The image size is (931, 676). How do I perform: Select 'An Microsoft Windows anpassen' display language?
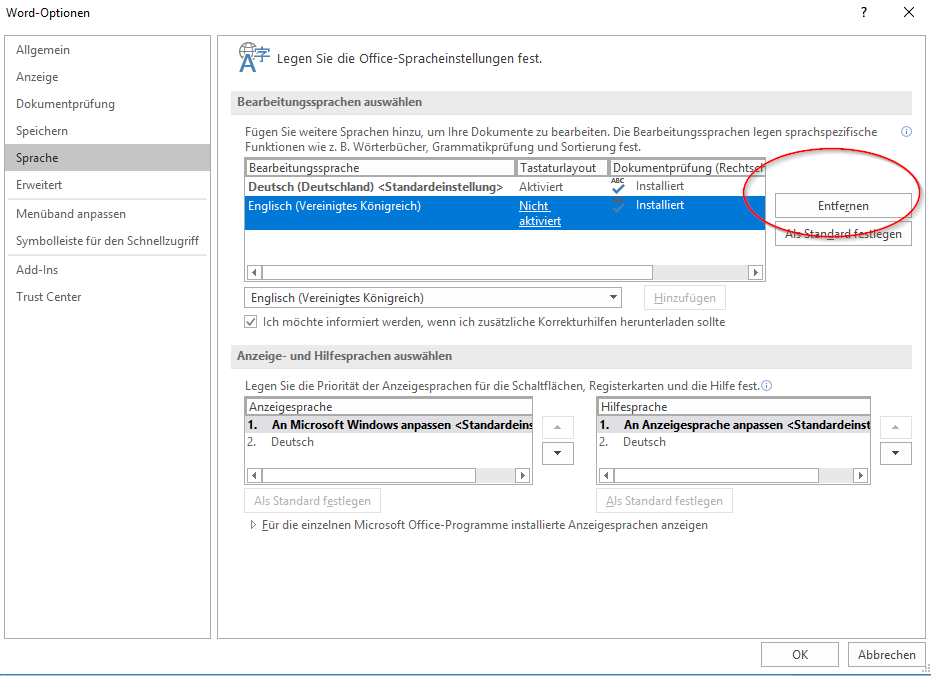pyautogui.click(x=389, y=425)
